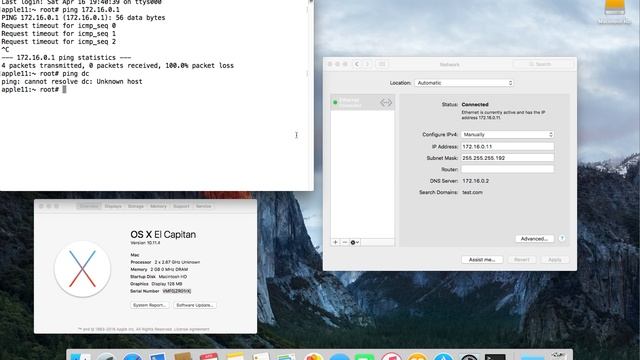Click the DNS Server value 172.16.0.2
640x360 pixels.
(476, 181)
